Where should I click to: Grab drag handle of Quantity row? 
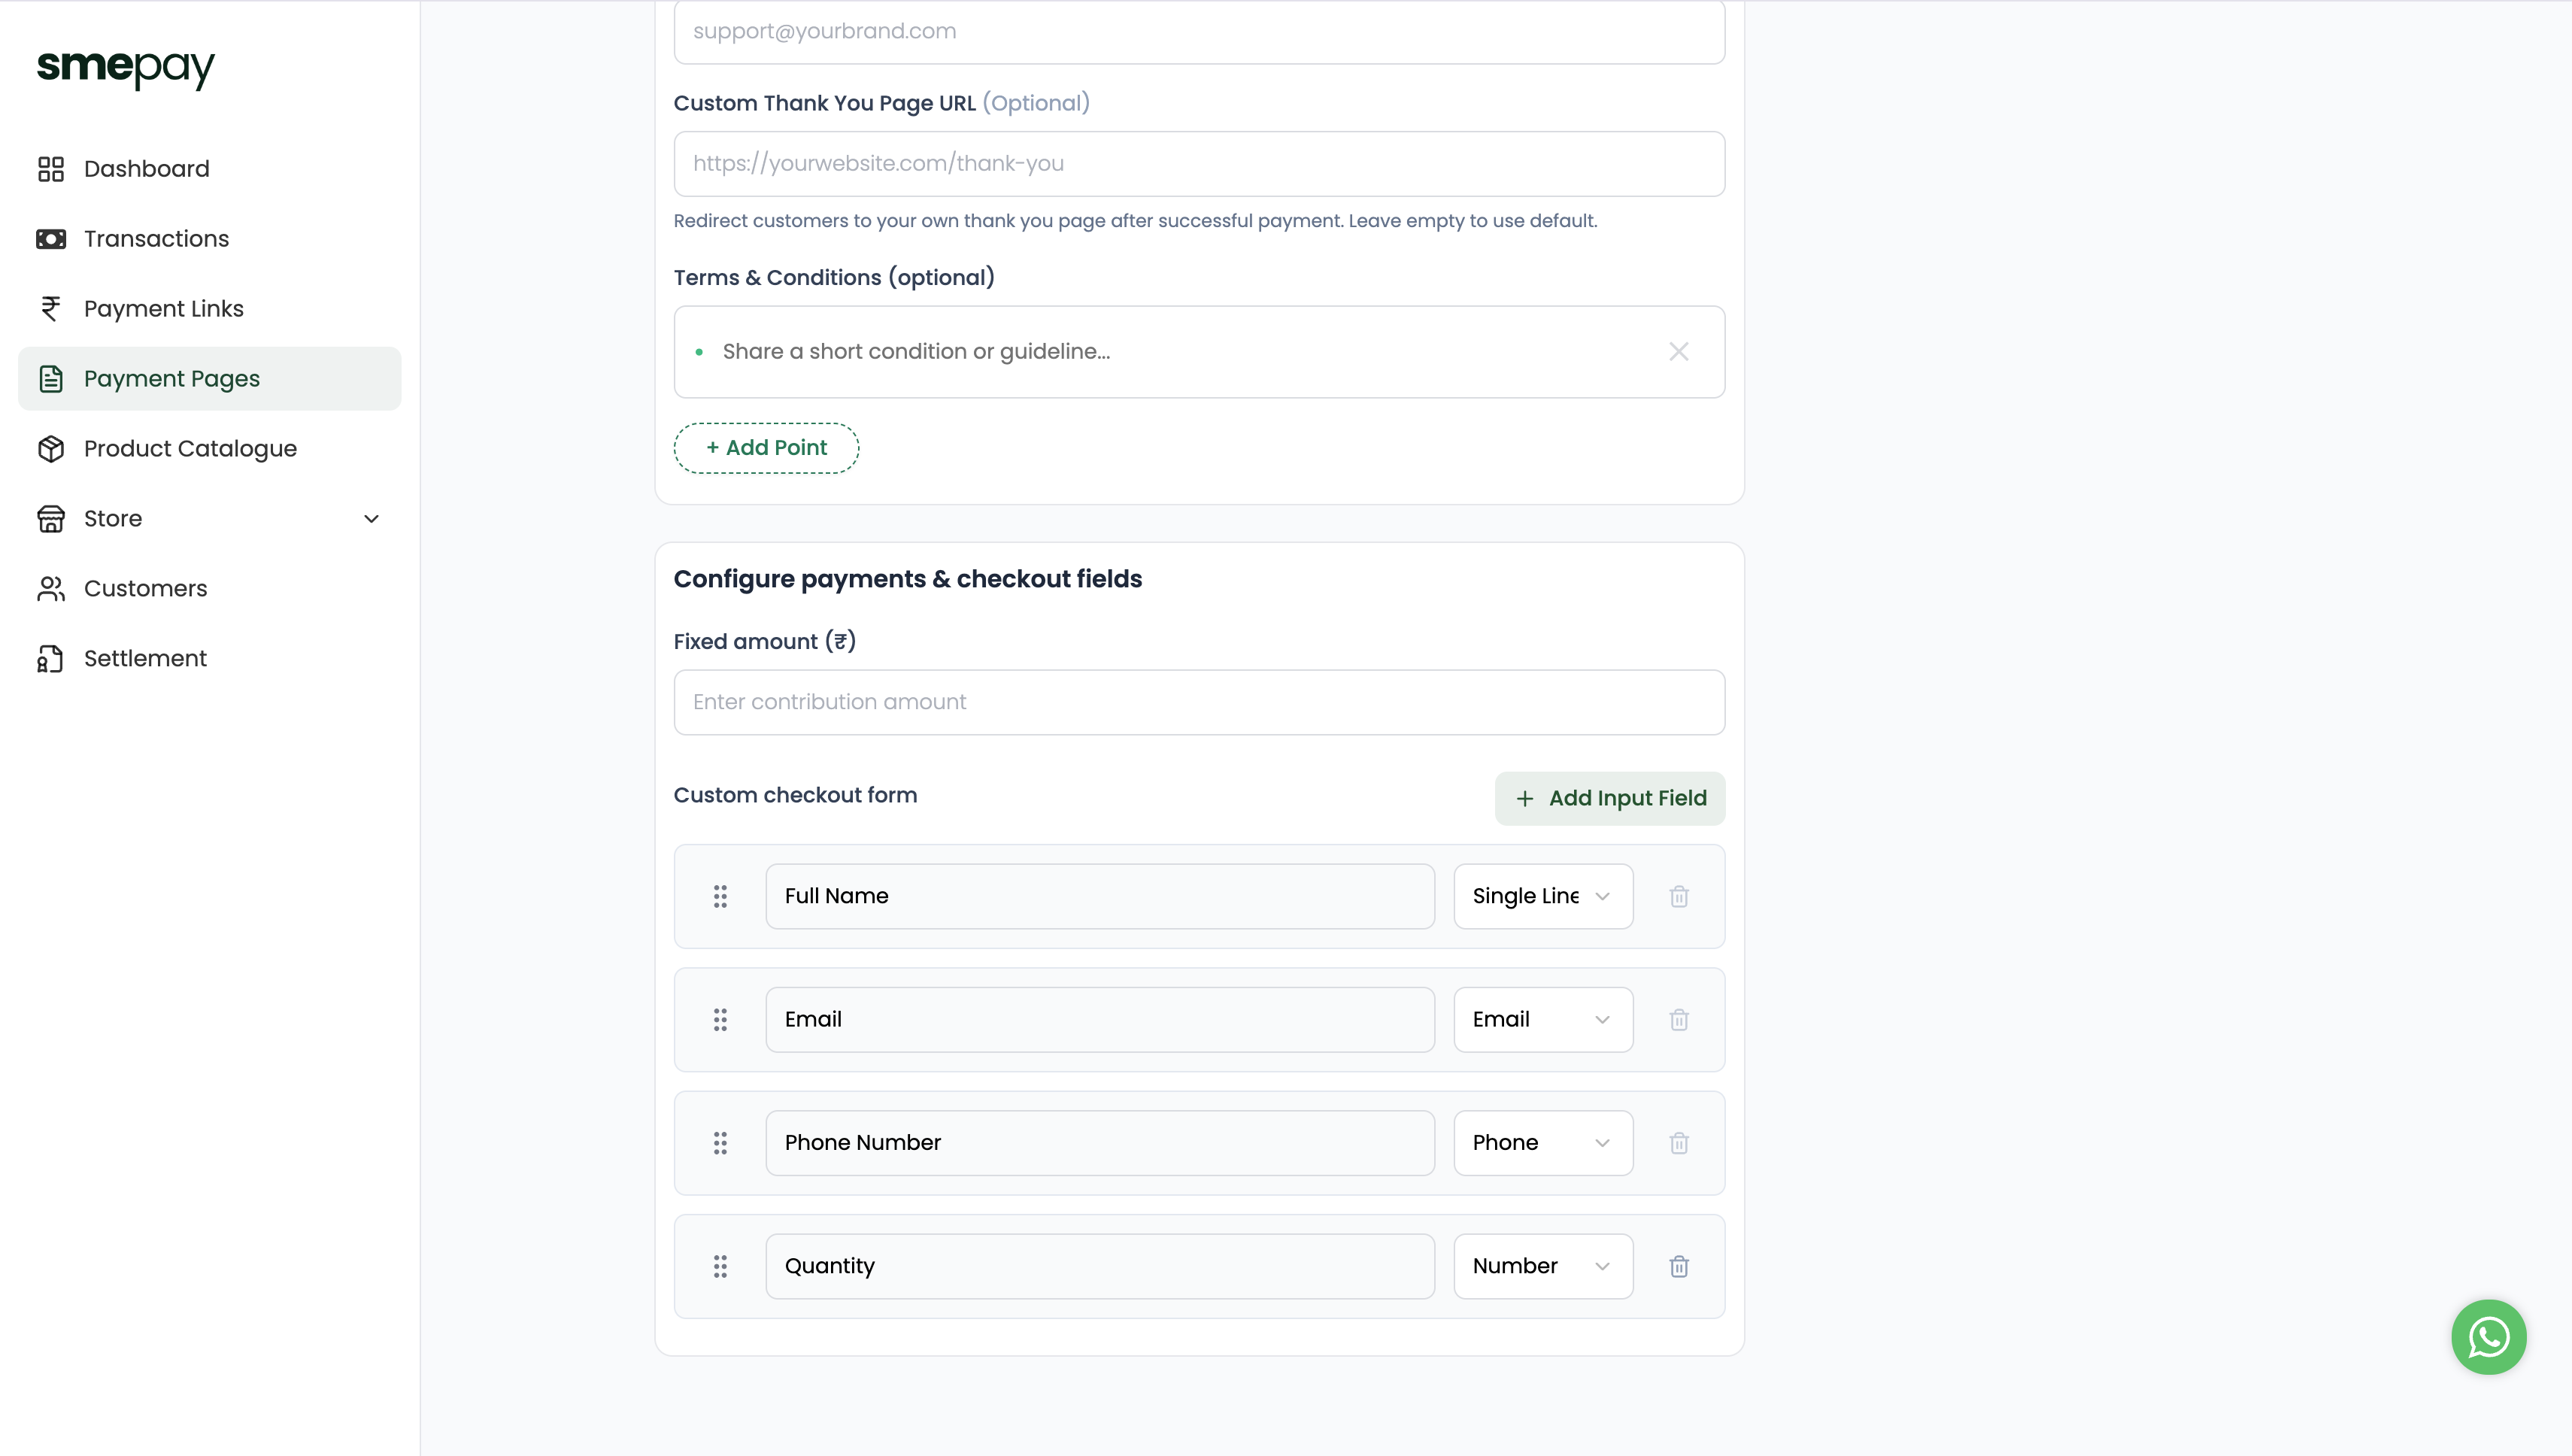pos(720,1267)
